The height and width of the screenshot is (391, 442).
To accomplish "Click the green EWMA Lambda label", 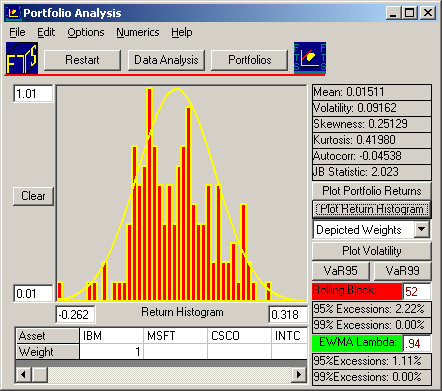I will point(357,343).
